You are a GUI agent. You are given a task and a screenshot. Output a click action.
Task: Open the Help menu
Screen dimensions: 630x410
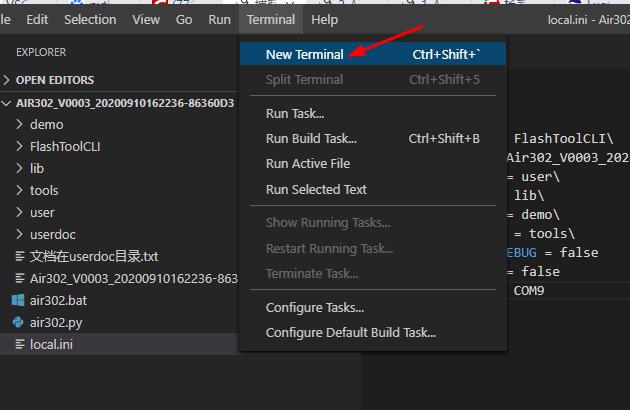pos(324,19)
